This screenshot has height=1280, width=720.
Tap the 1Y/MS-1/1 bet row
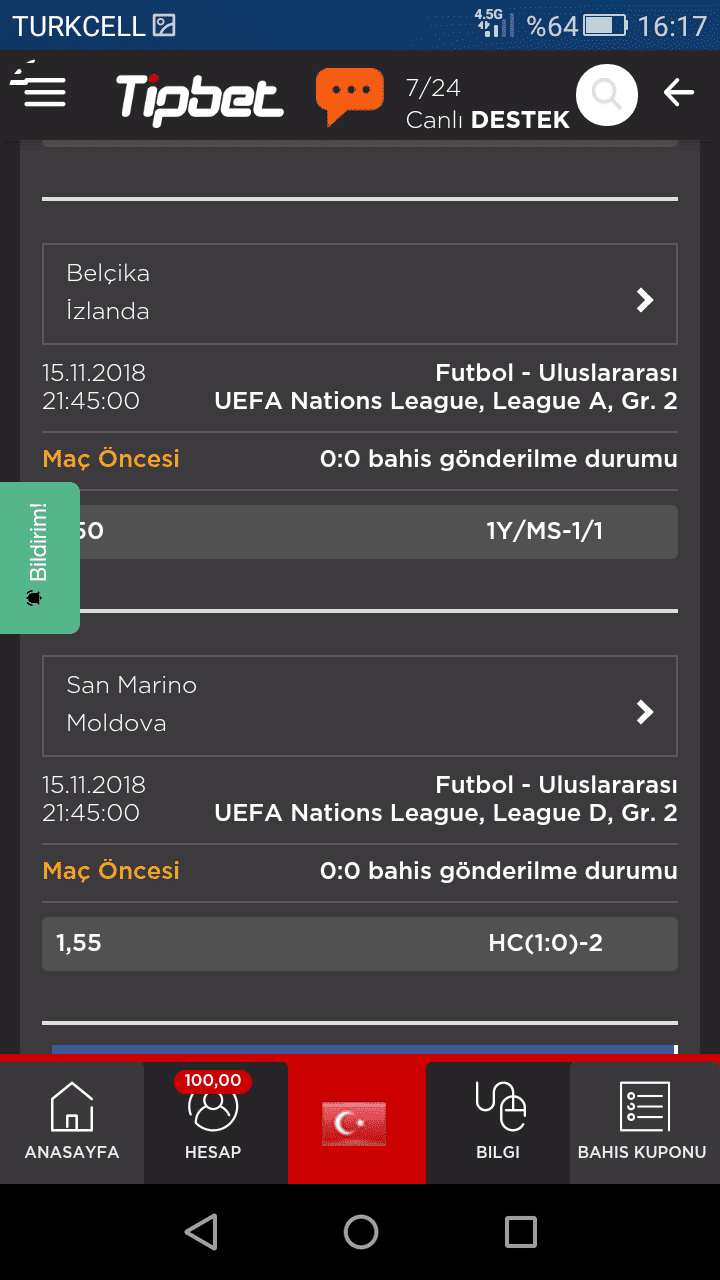tap(360, 531)
